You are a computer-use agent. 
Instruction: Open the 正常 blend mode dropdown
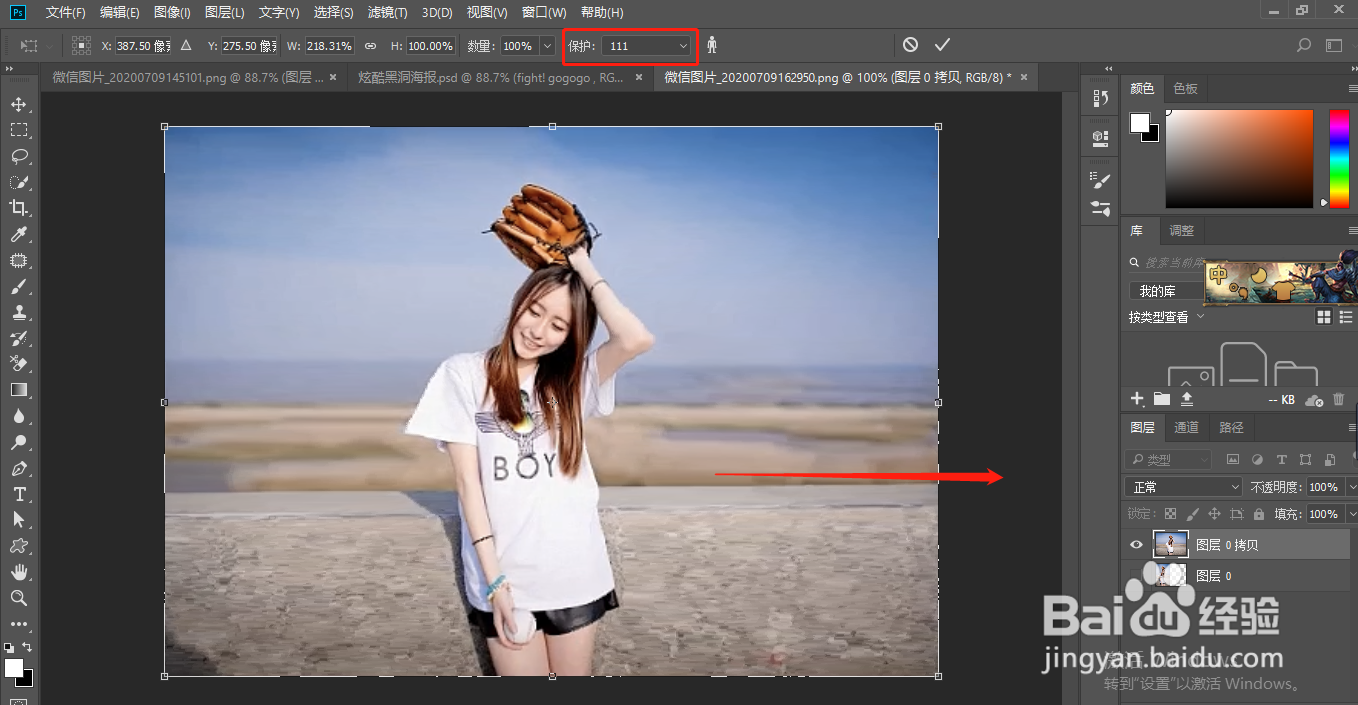pyautogui.click(x=1183, y=487)
